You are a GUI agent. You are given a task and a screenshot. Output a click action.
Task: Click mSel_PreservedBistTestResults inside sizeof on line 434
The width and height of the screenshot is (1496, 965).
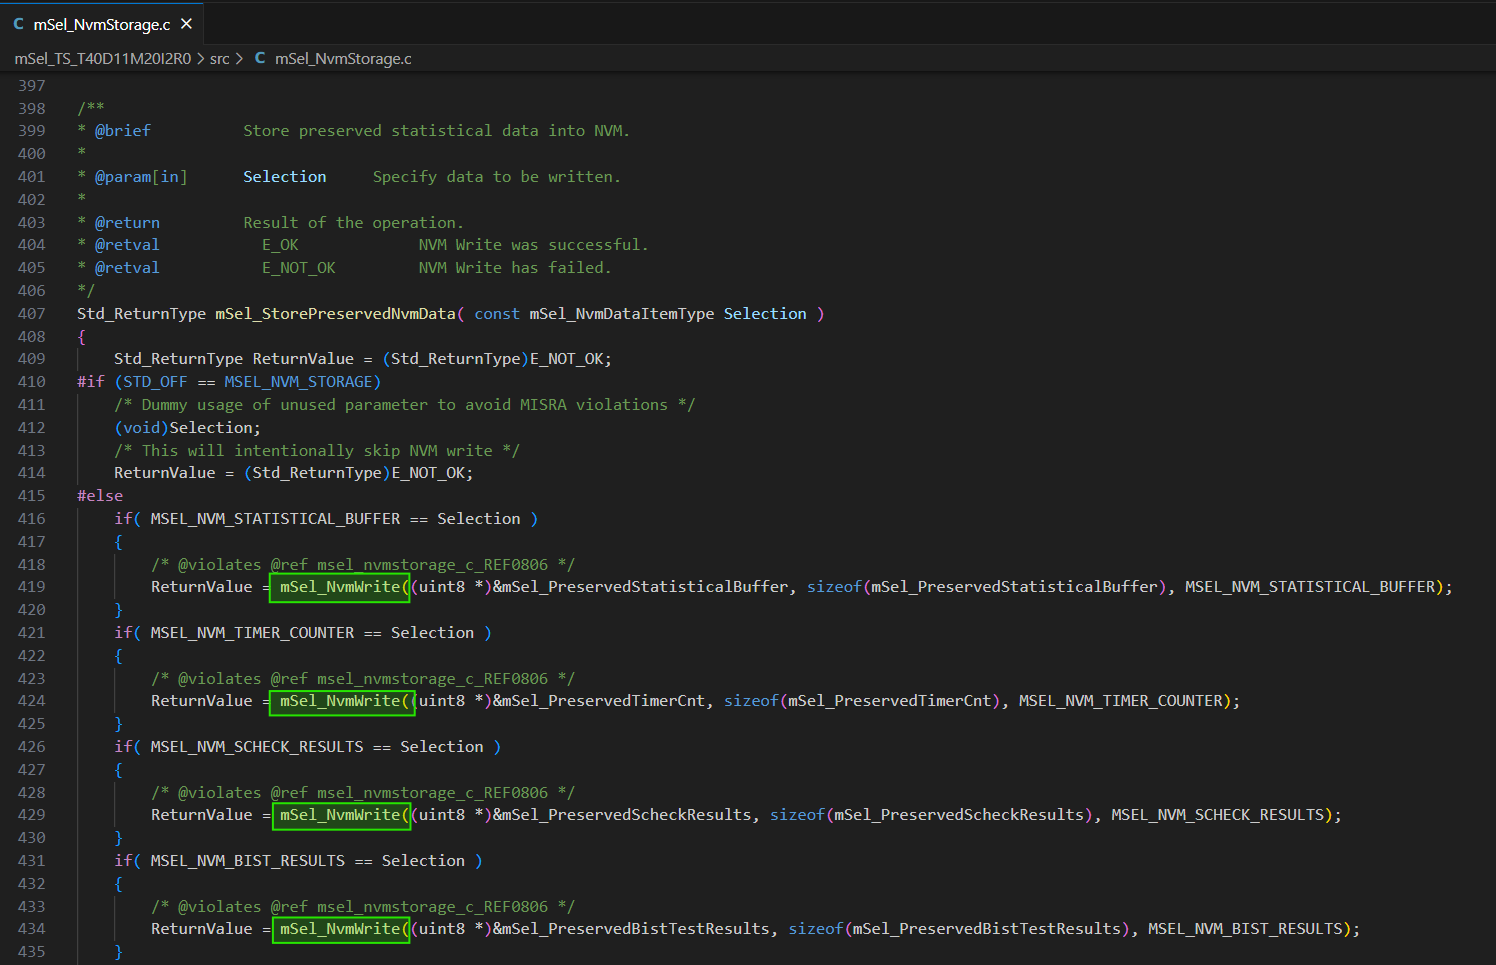coord(986,929)
